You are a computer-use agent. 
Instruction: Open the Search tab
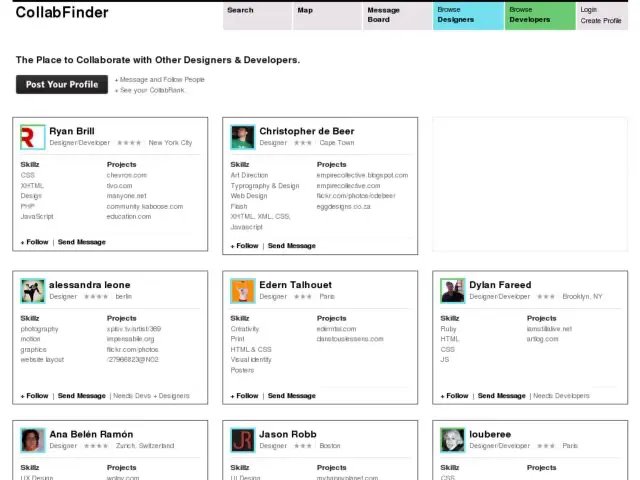click(258, 16)
